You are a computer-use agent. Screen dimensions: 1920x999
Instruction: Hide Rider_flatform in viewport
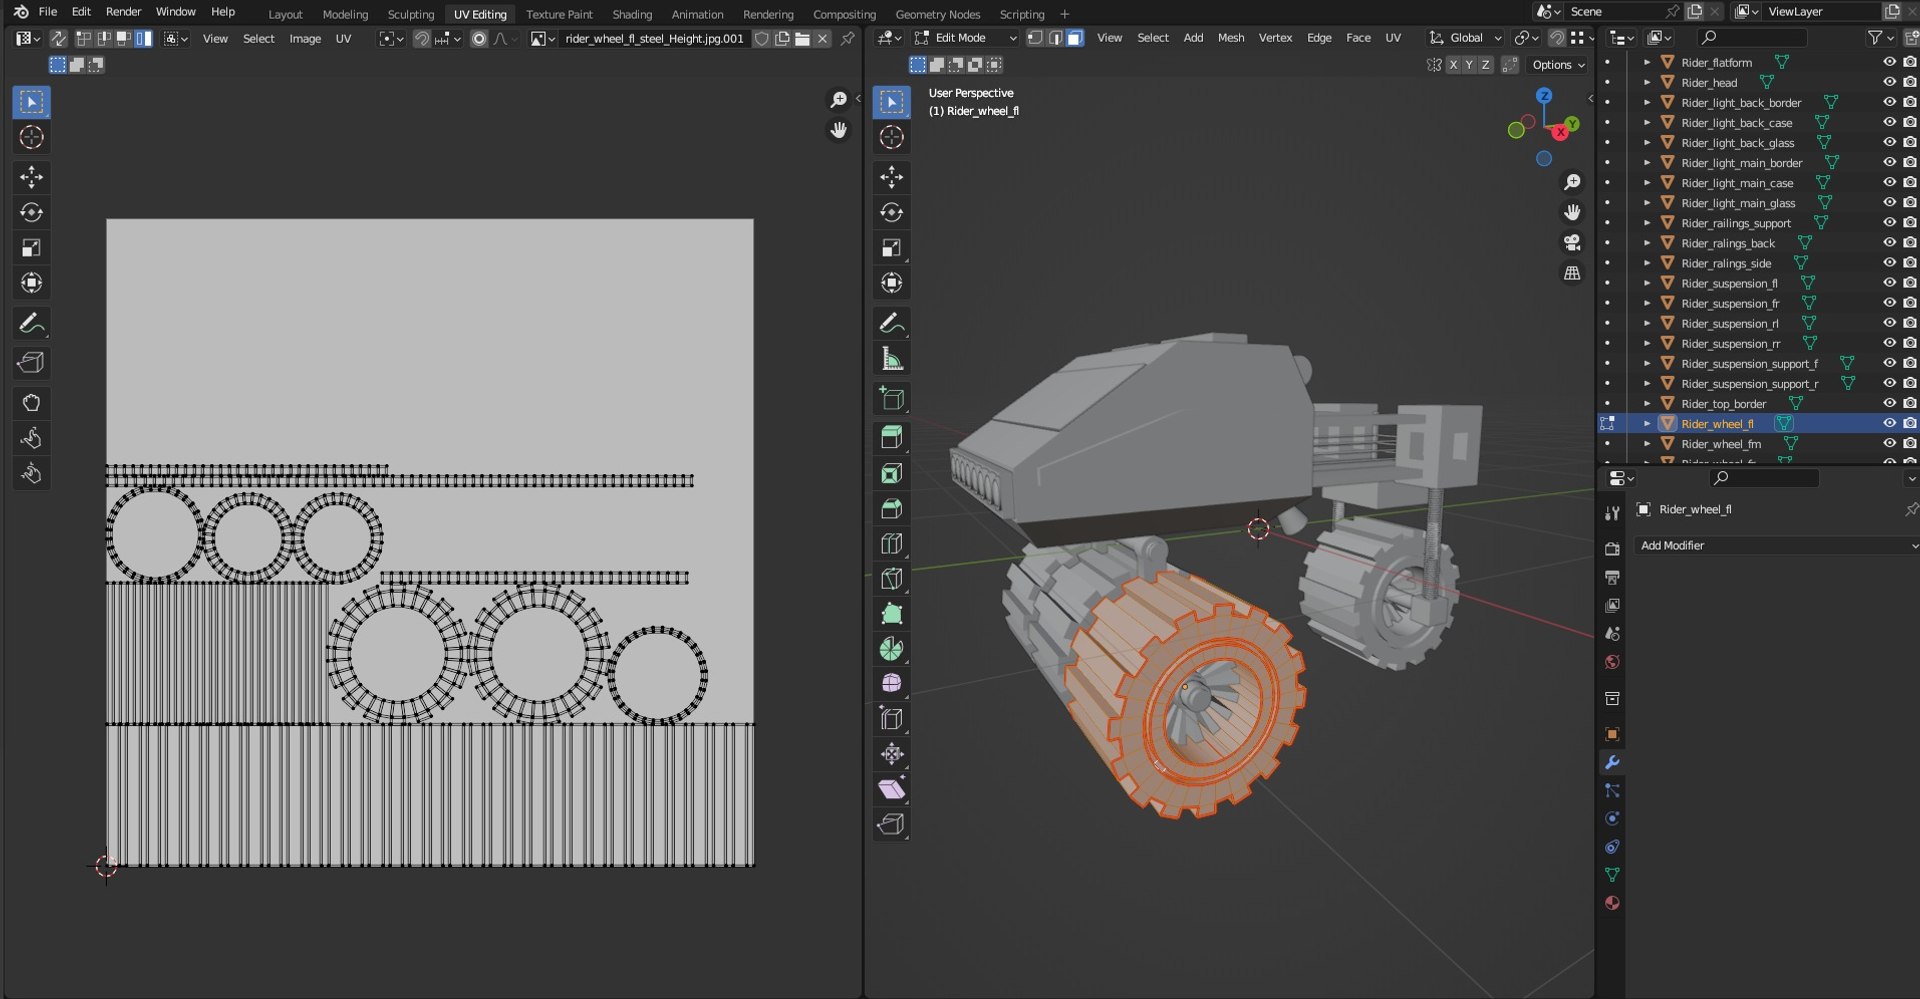(x=1889, y=62)
